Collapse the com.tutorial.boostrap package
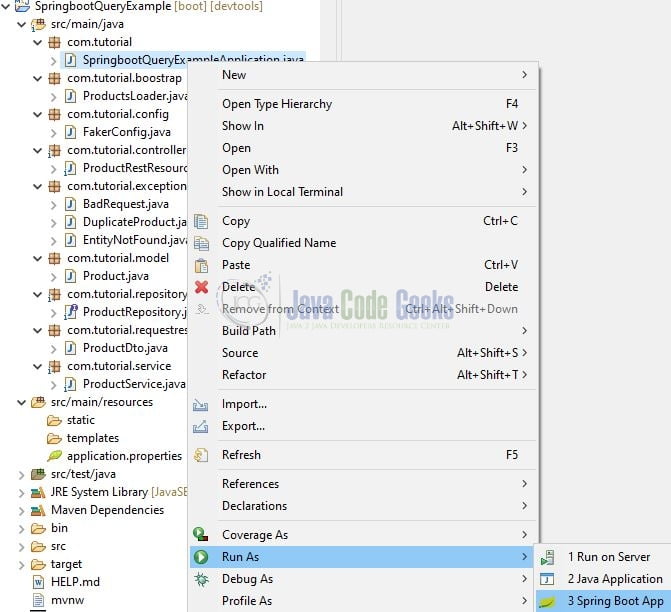This screenshot has width=671, height=612. 38,78
